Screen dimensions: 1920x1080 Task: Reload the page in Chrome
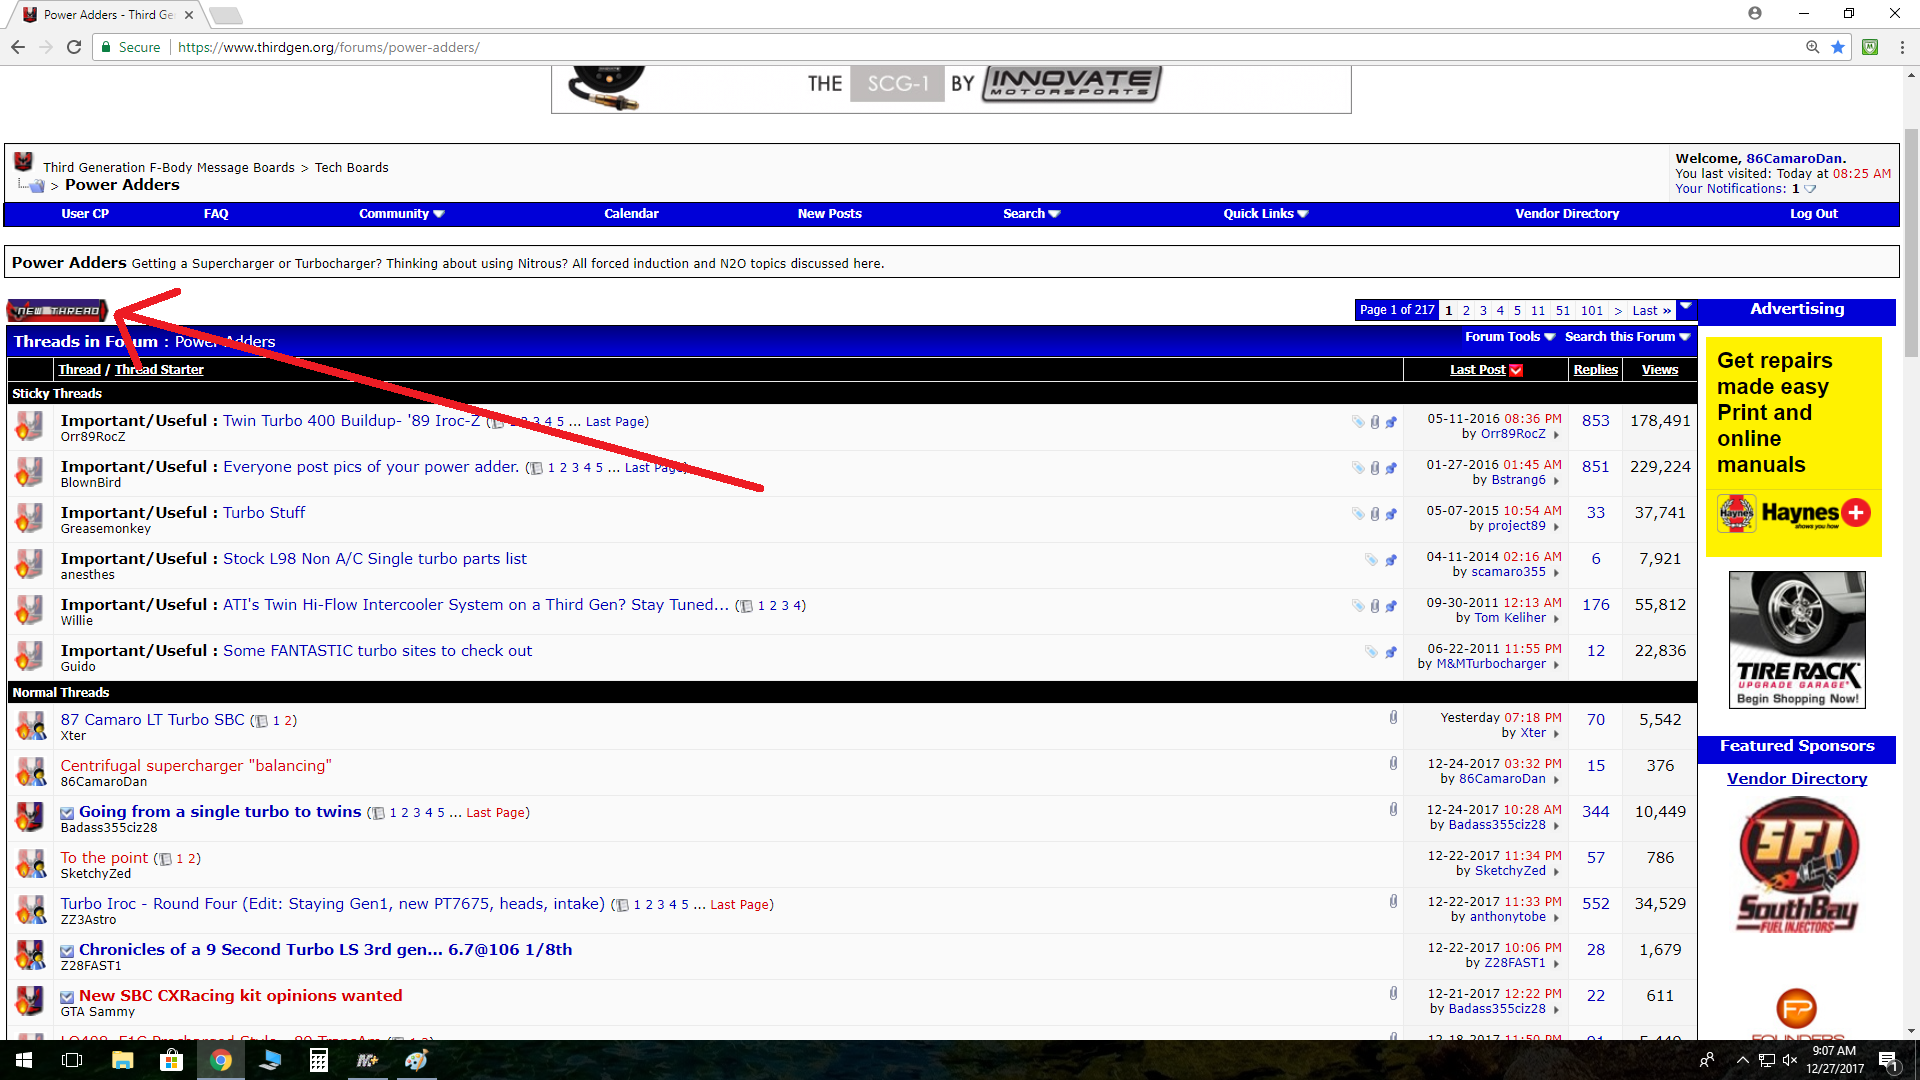(x=74, y=47)
